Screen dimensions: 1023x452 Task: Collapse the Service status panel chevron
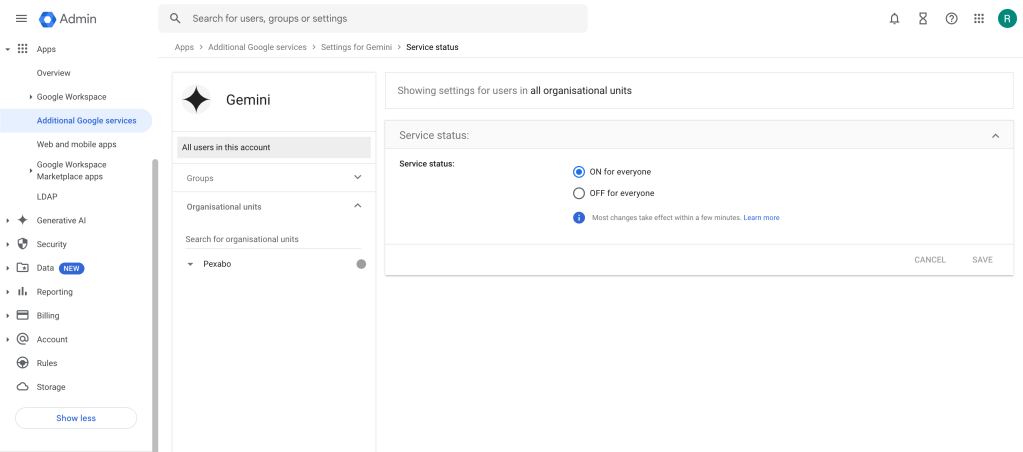[x=996, y=136]
